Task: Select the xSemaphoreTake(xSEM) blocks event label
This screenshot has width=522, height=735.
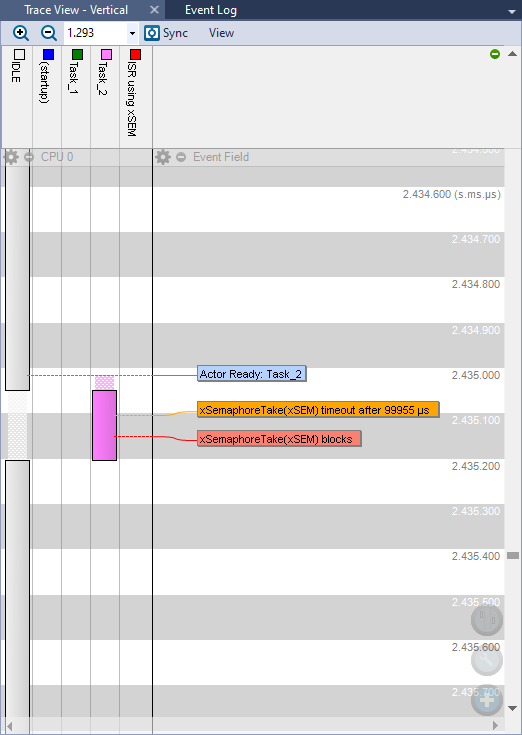Action: point(279,439)
